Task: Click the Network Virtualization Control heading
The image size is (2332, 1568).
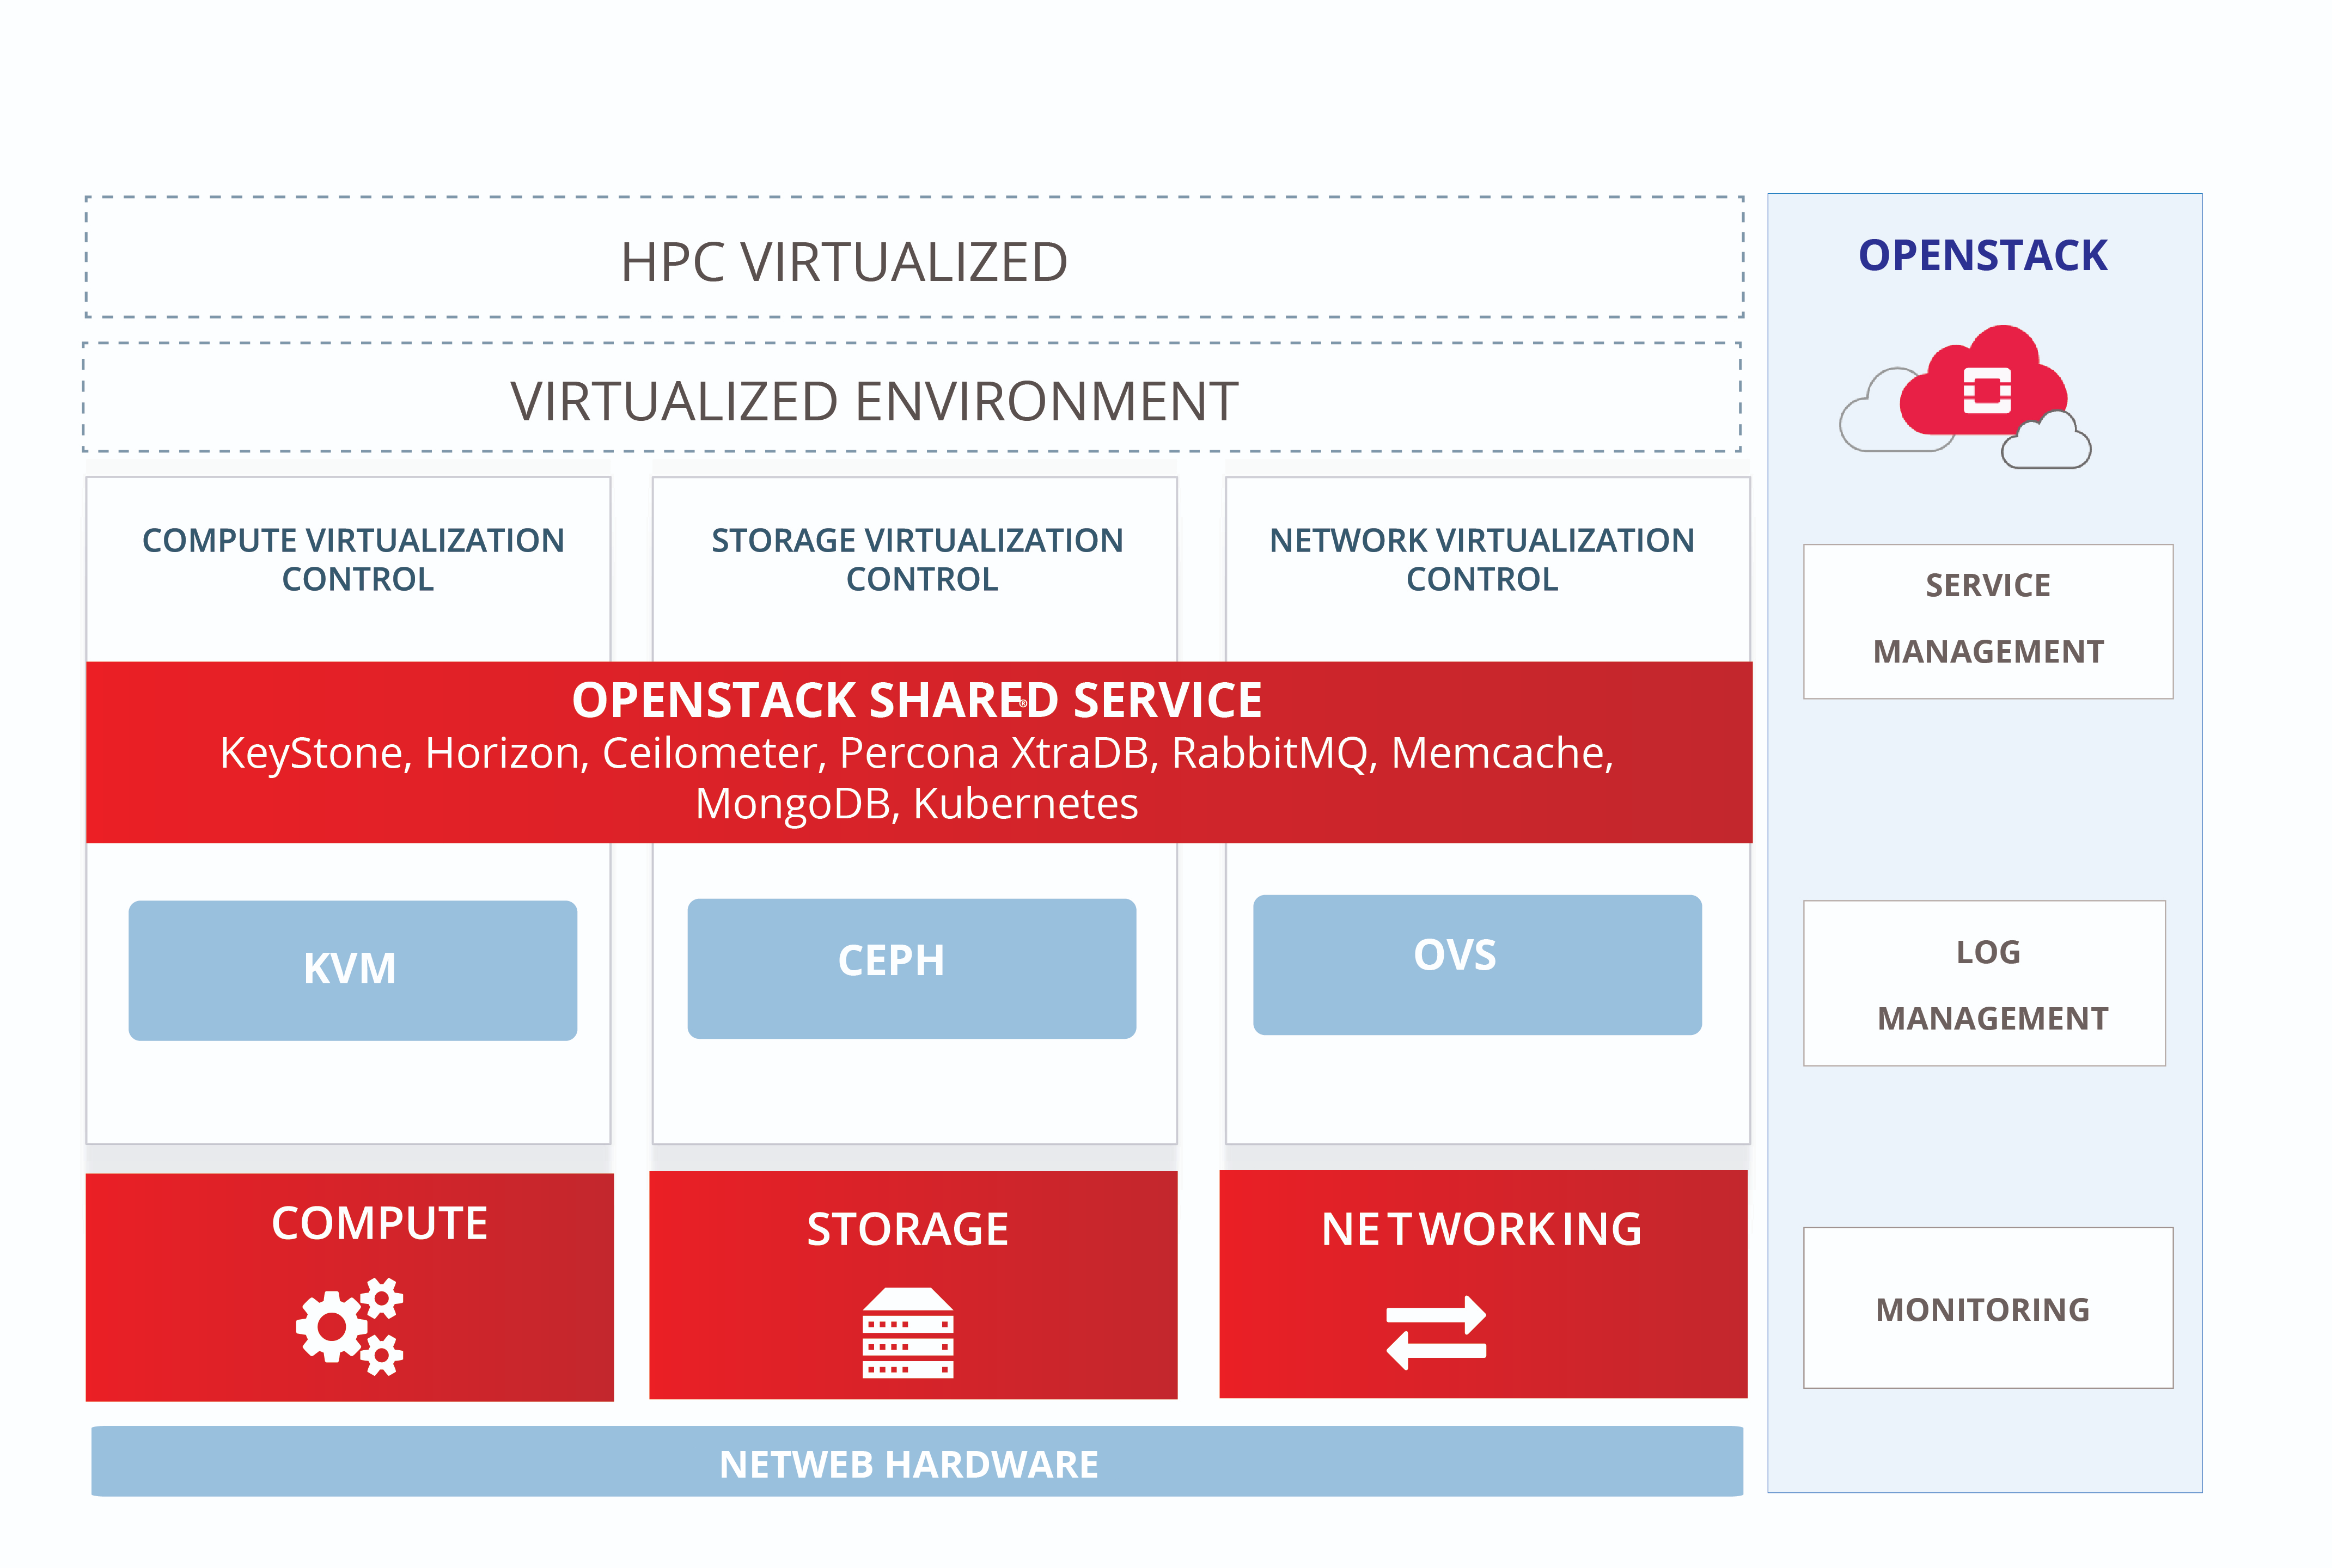Action: pos(1482,560)
